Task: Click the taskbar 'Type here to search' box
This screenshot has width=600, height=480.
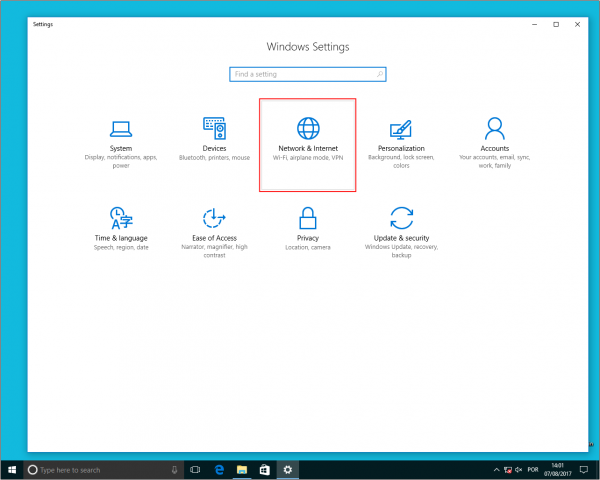Action: point(104,470)
